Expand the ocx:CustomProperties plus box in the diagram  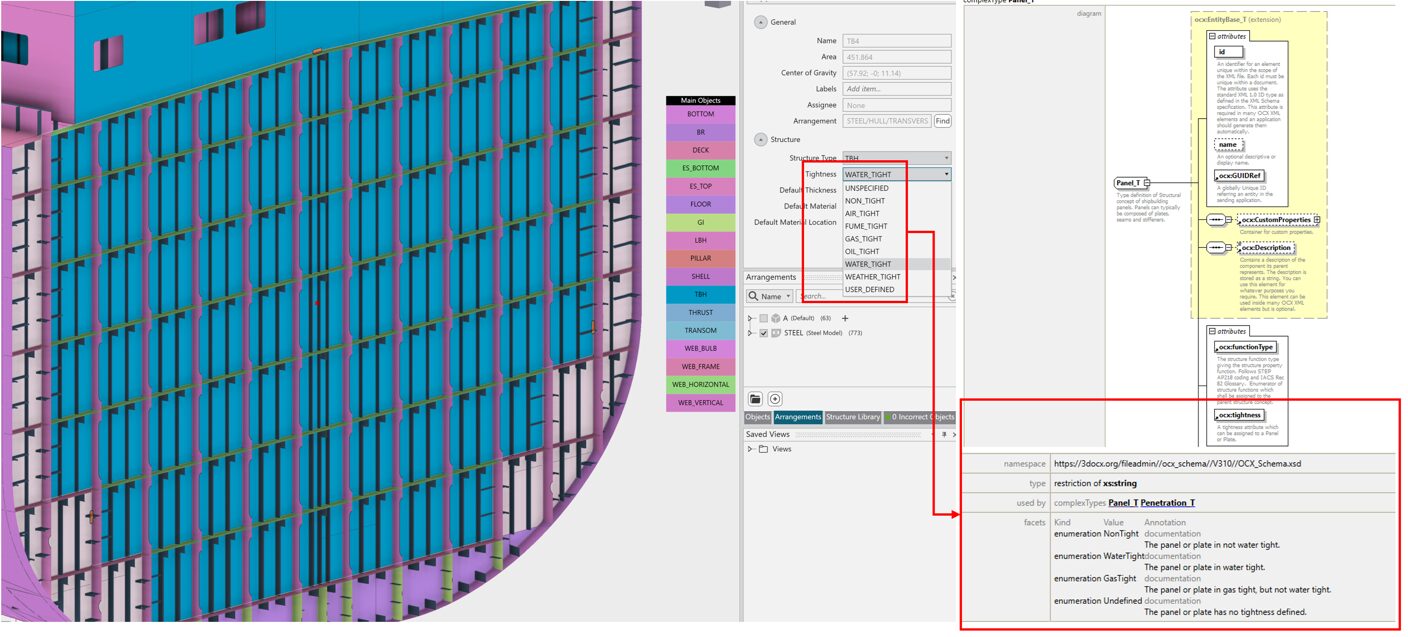click(x=1317, y=219)
